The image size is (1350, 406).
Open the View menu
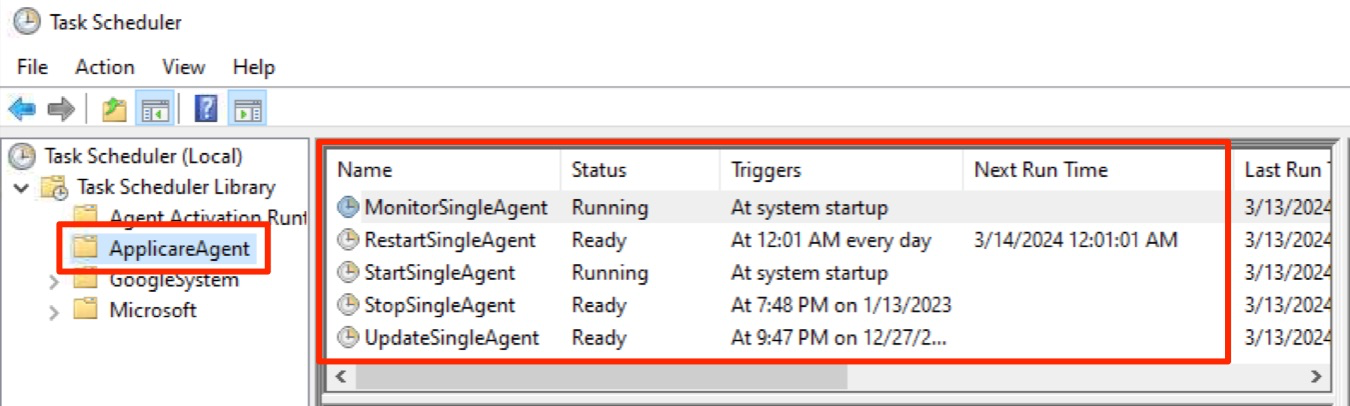pyautogui.click(x=184, y=67)
